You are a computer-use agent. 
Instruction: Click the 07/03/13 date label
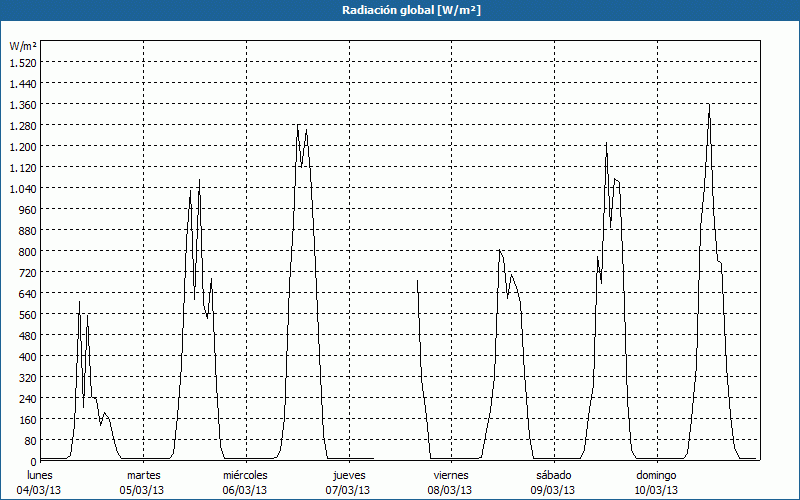[x=349, y=490]
